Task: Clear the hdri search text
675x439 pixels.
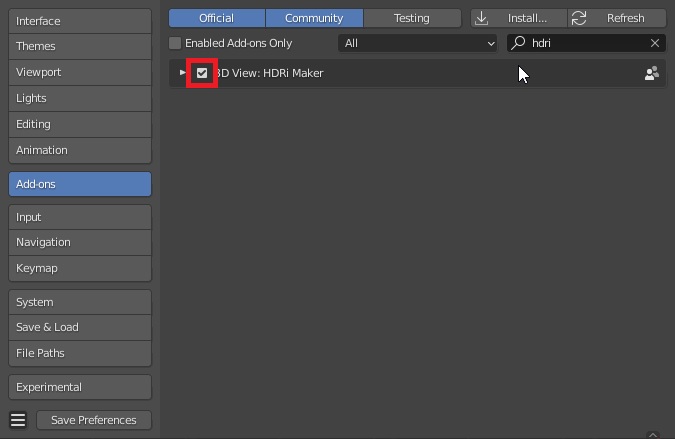Action: [655, 43]
